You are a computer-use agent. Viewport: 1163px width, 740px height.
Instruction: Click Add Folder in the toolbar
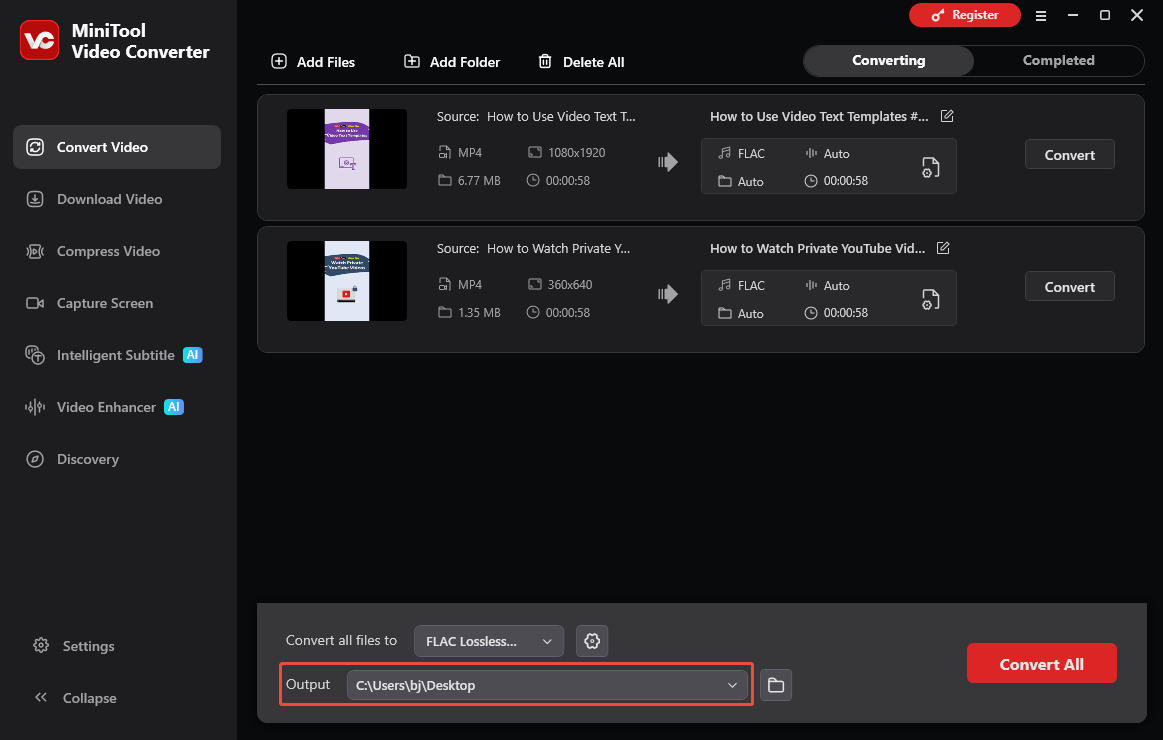(x=452, y=62)
